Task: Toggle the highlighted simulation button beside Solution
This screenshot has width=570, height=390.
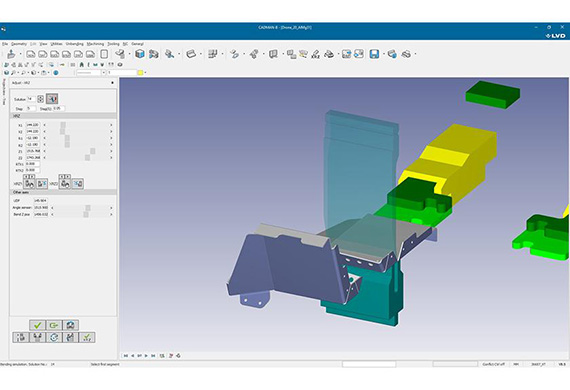Action: coord(52,98)
